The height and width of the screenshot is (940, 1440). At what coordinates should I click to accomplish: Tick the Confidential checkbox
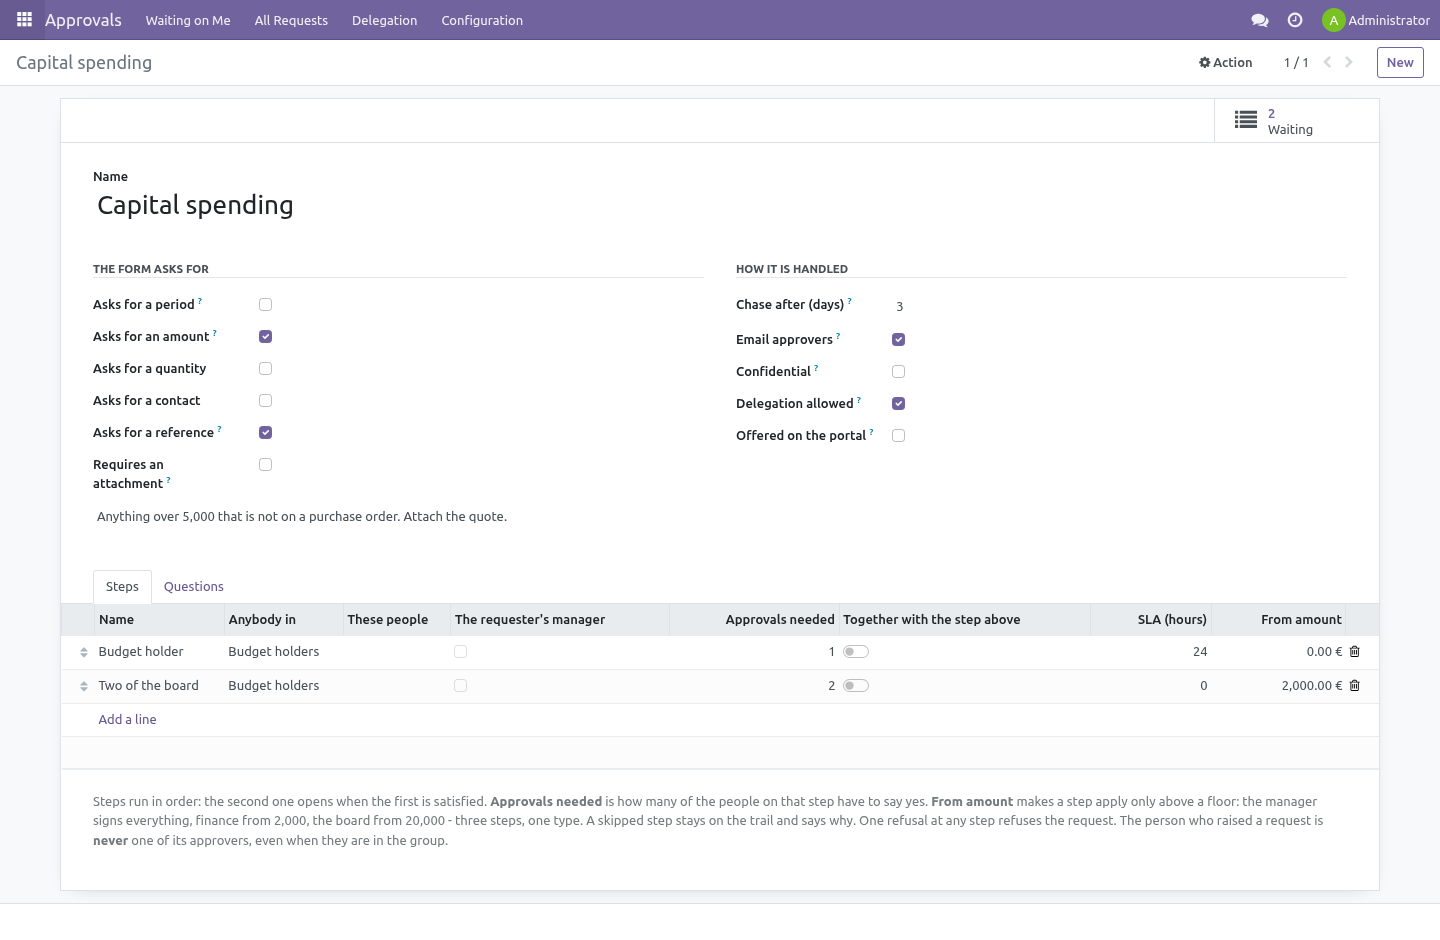coord(898,372)
